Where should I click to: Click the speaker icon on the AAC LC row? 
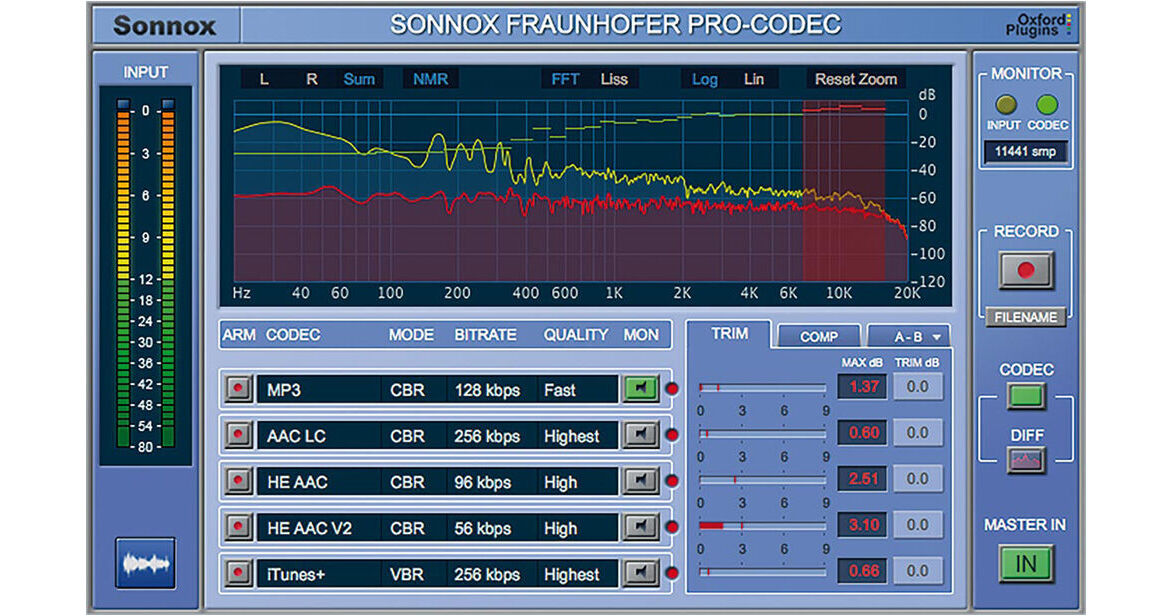coord(641,435)
